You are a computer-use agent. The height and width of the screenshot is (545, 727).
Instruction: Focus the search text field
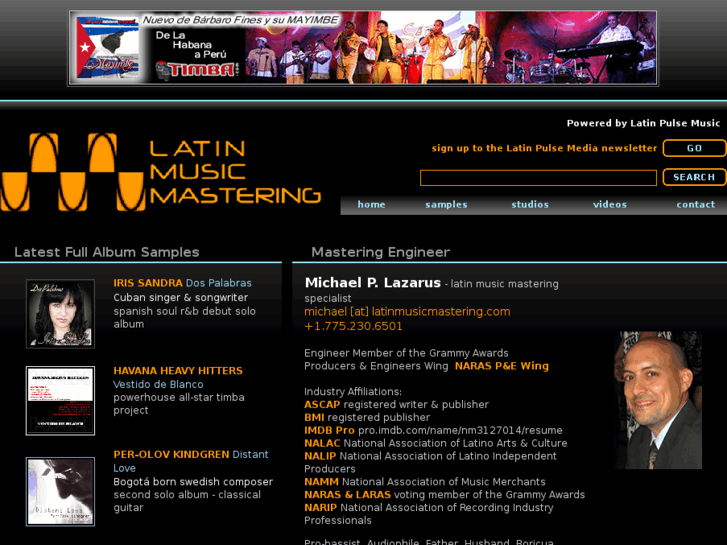(x=538, y=178)
